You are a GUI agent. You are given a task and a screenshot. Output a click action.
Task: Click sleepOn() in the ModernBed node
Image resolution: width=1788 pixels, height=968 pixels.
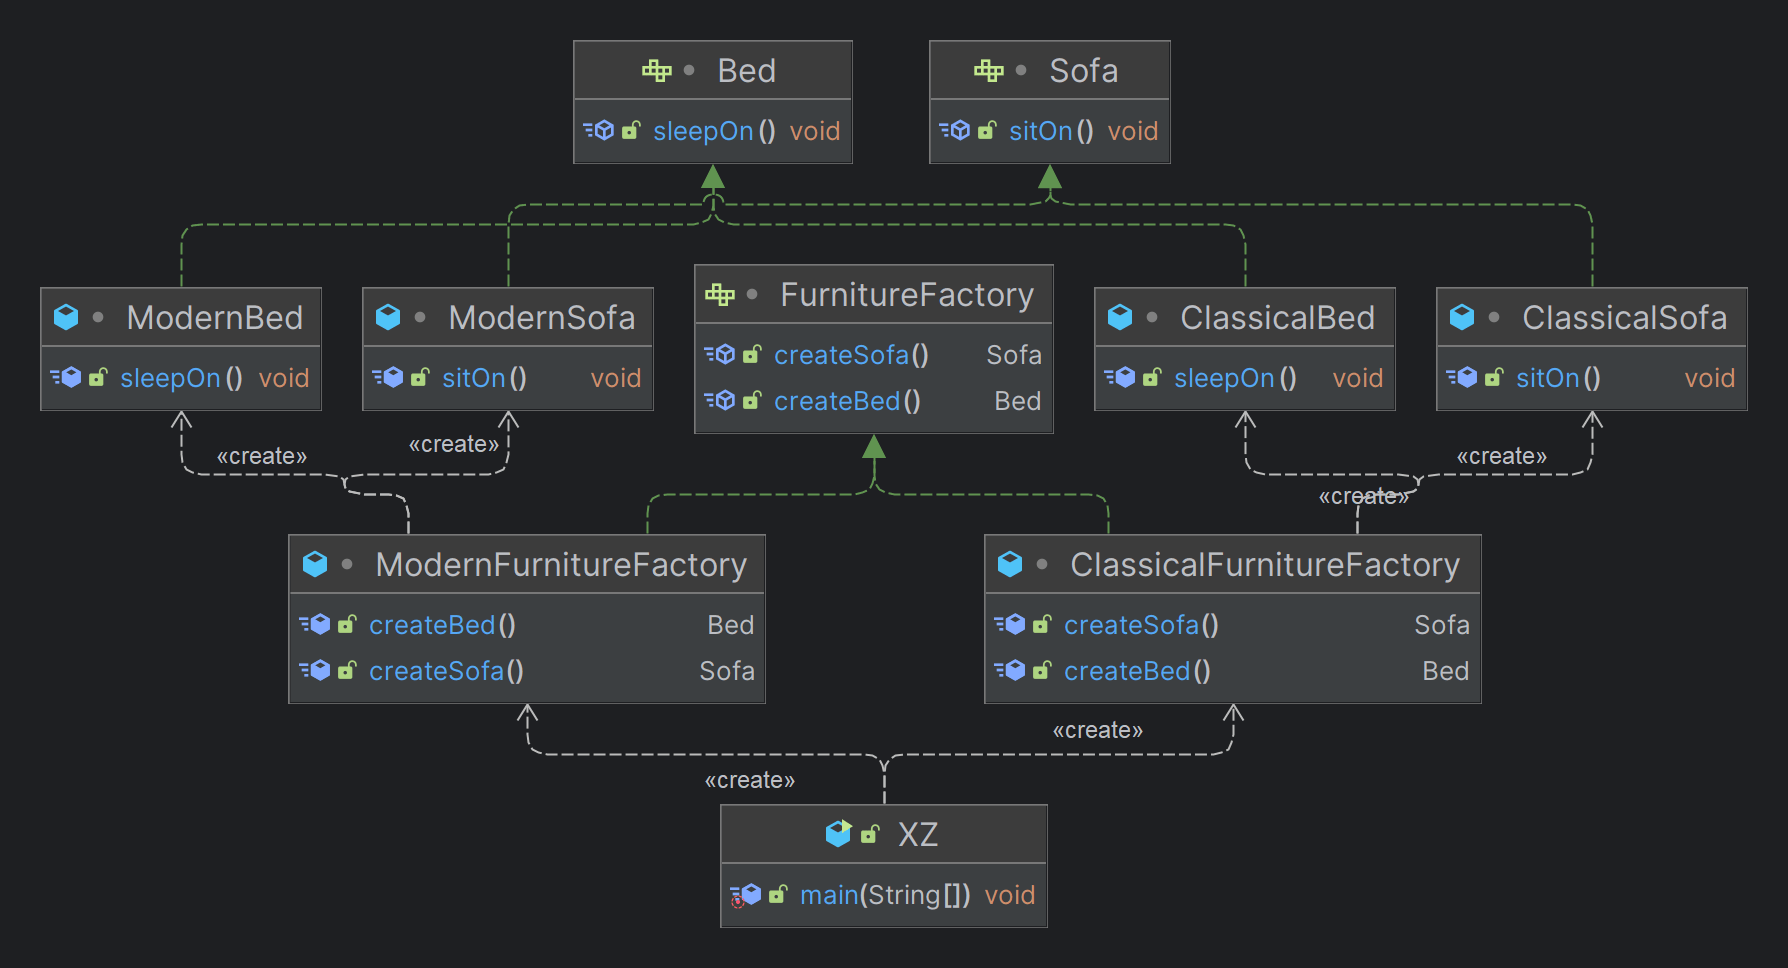coord(181,378)
